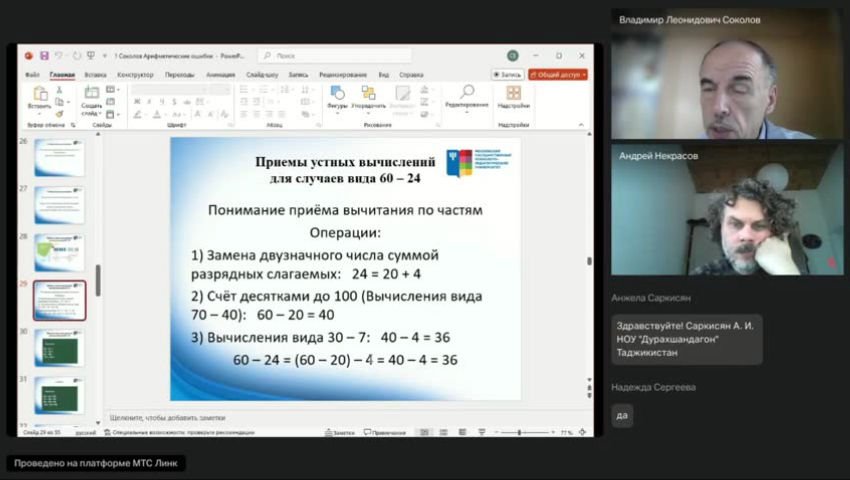Open the Конструктор ribbon tab
The image size is (850, 480).
(x=136, y=75)
